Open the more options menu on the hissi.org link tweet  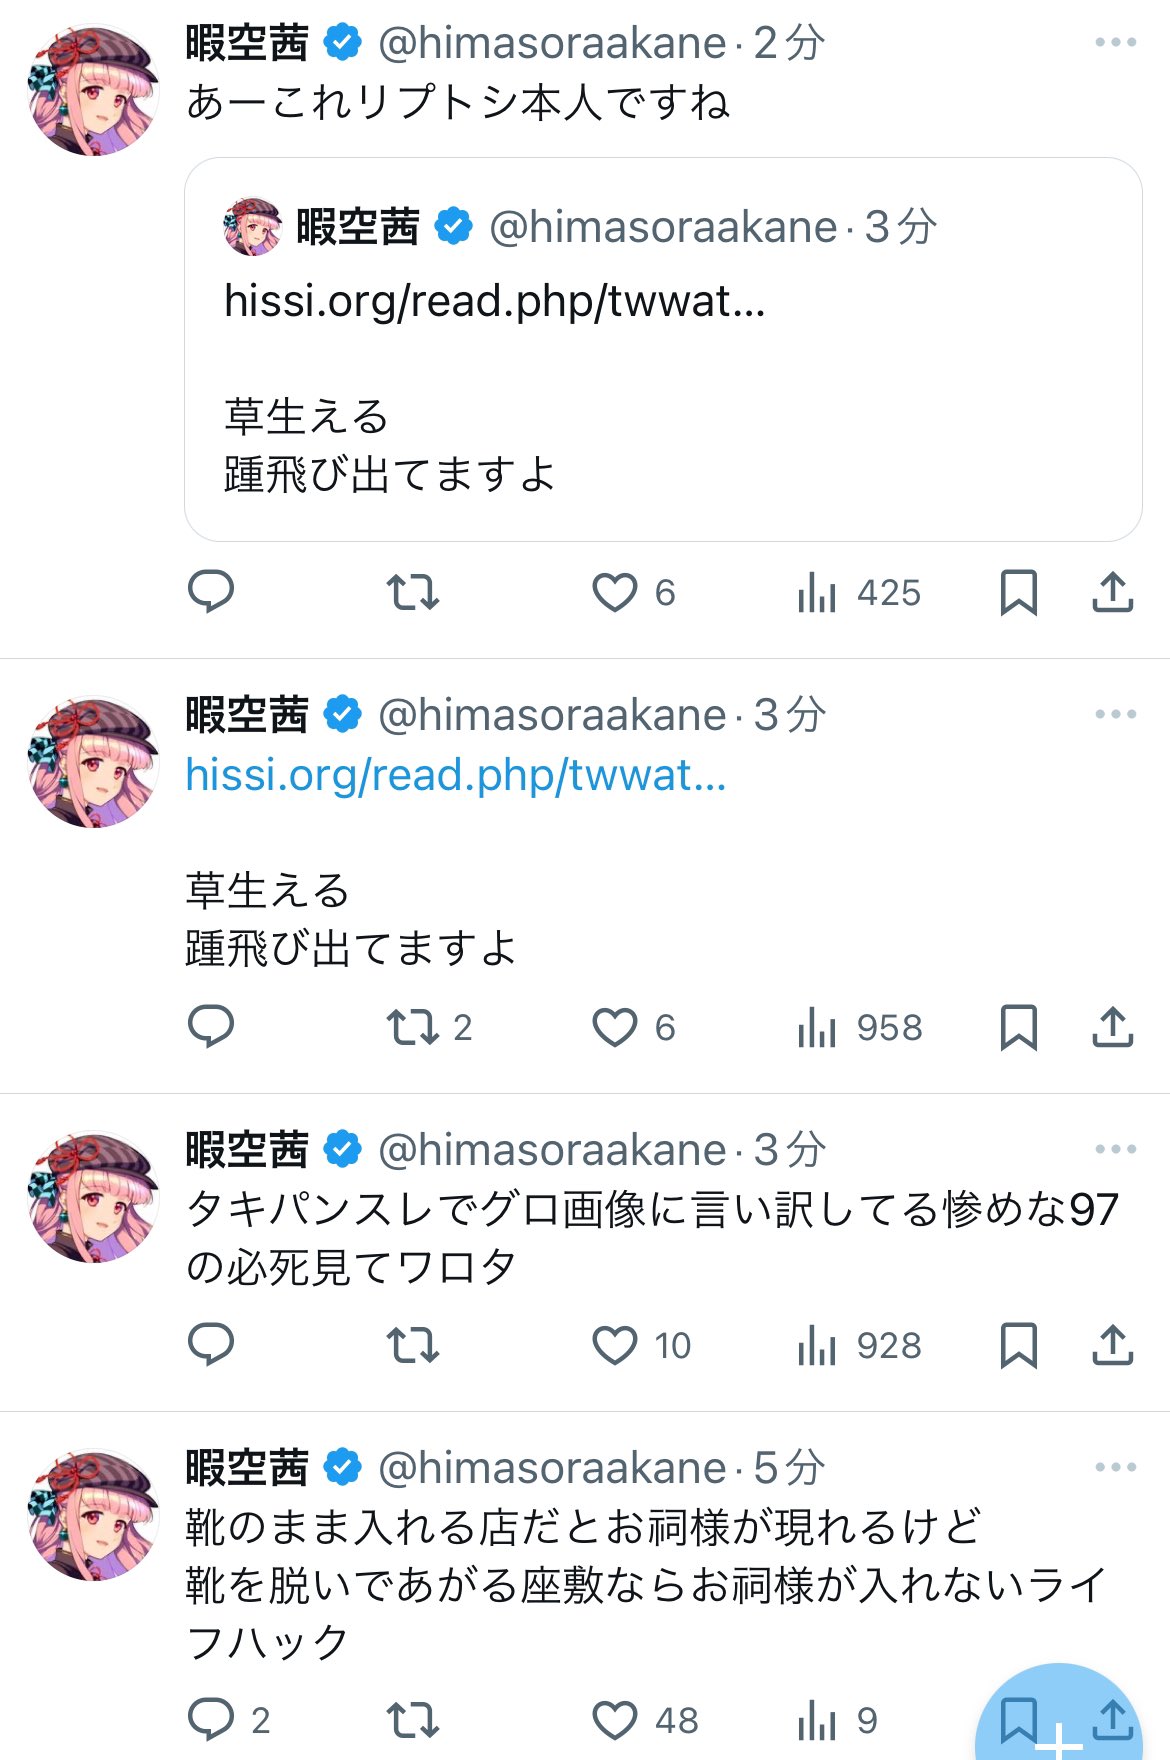coord(1115,715)
